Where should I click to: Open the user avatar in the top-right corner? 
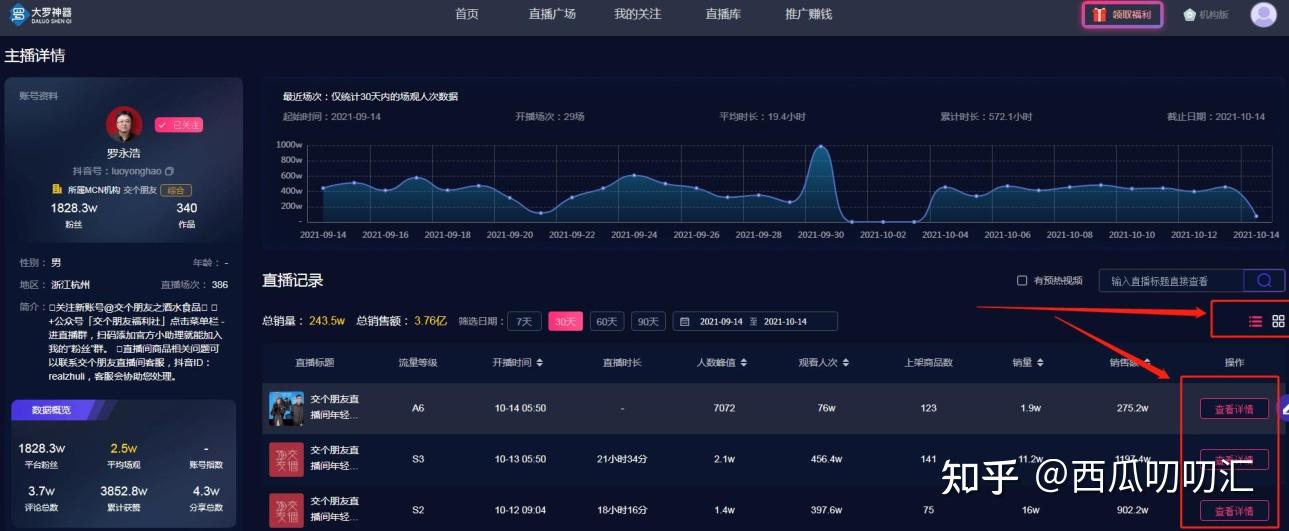coord(1264,15)
